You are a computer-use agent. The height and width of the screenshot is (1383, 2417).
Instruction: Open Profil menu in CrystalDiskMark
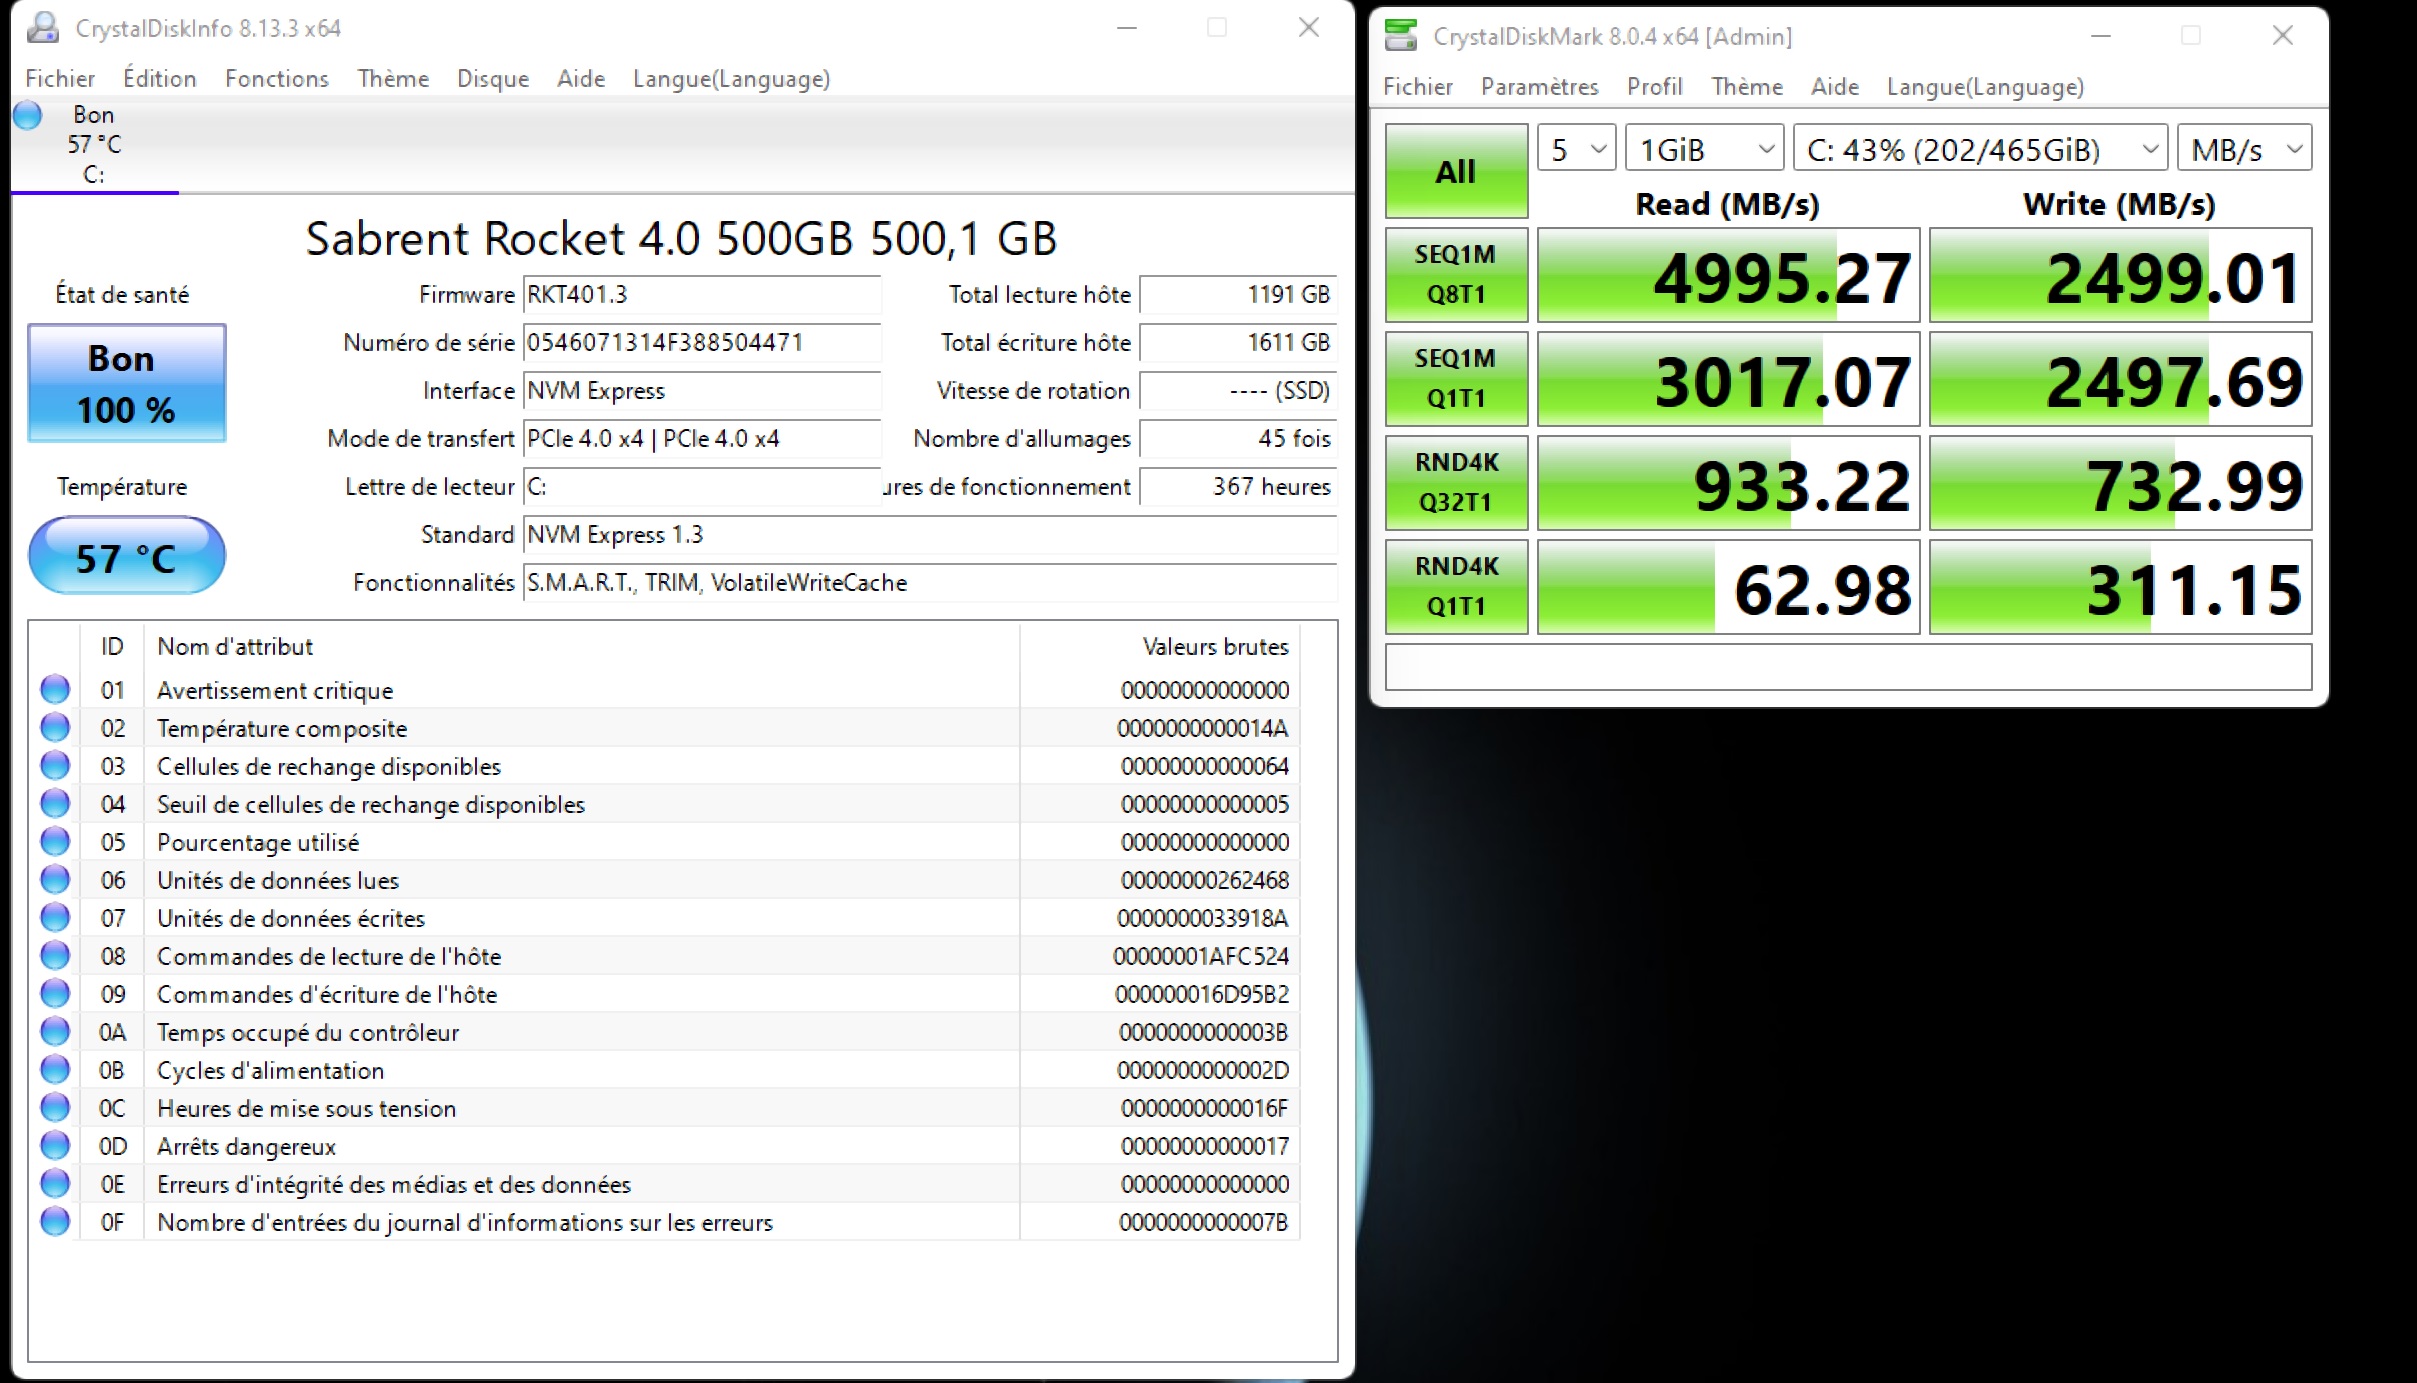[x=1655, y=86]
